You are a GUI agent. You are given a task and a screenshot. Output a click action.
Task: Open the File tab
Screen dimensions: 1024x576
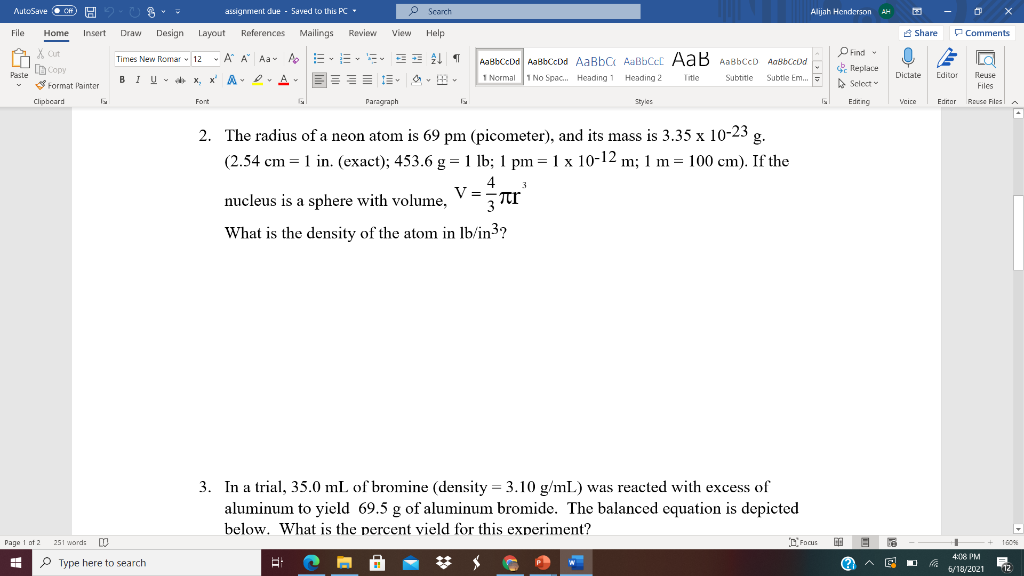(x=18, y=33)
